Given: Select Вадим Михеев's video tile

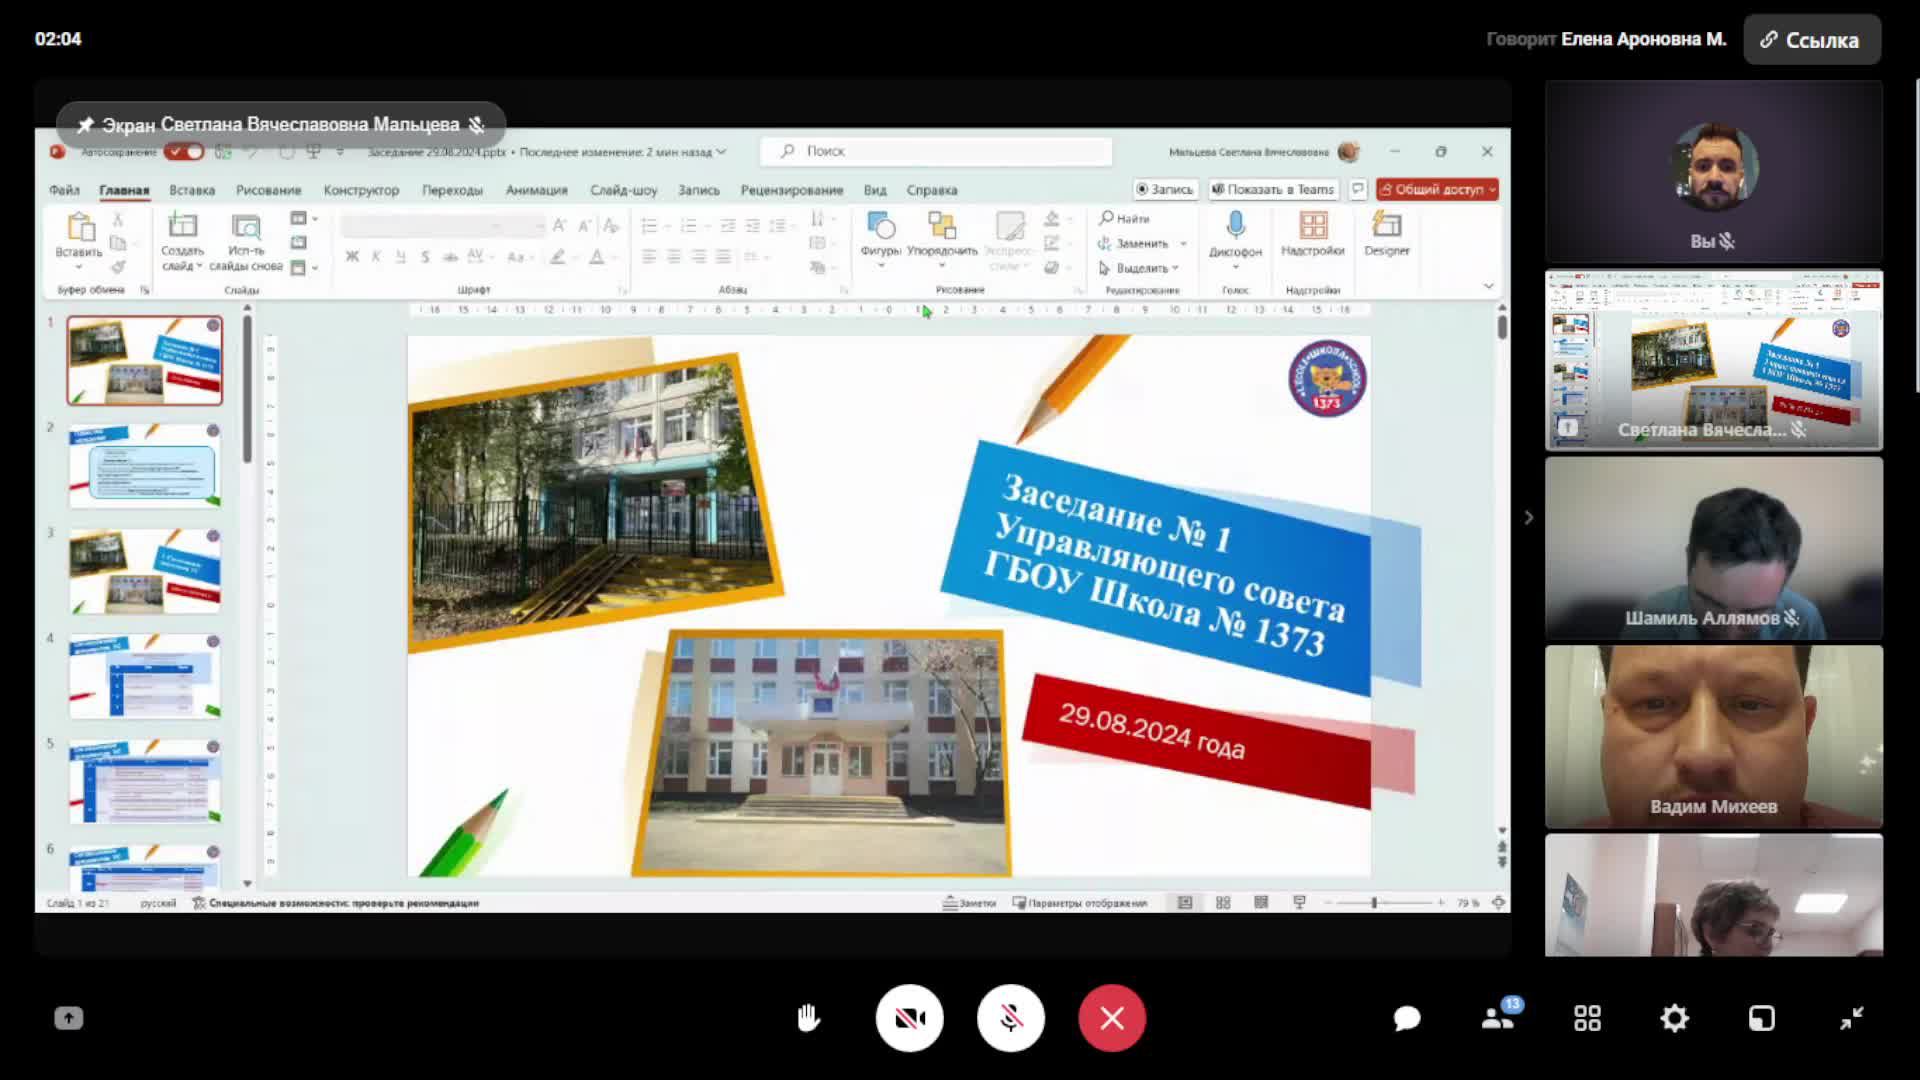Looking at the screenshot, I should point(1713,736).
